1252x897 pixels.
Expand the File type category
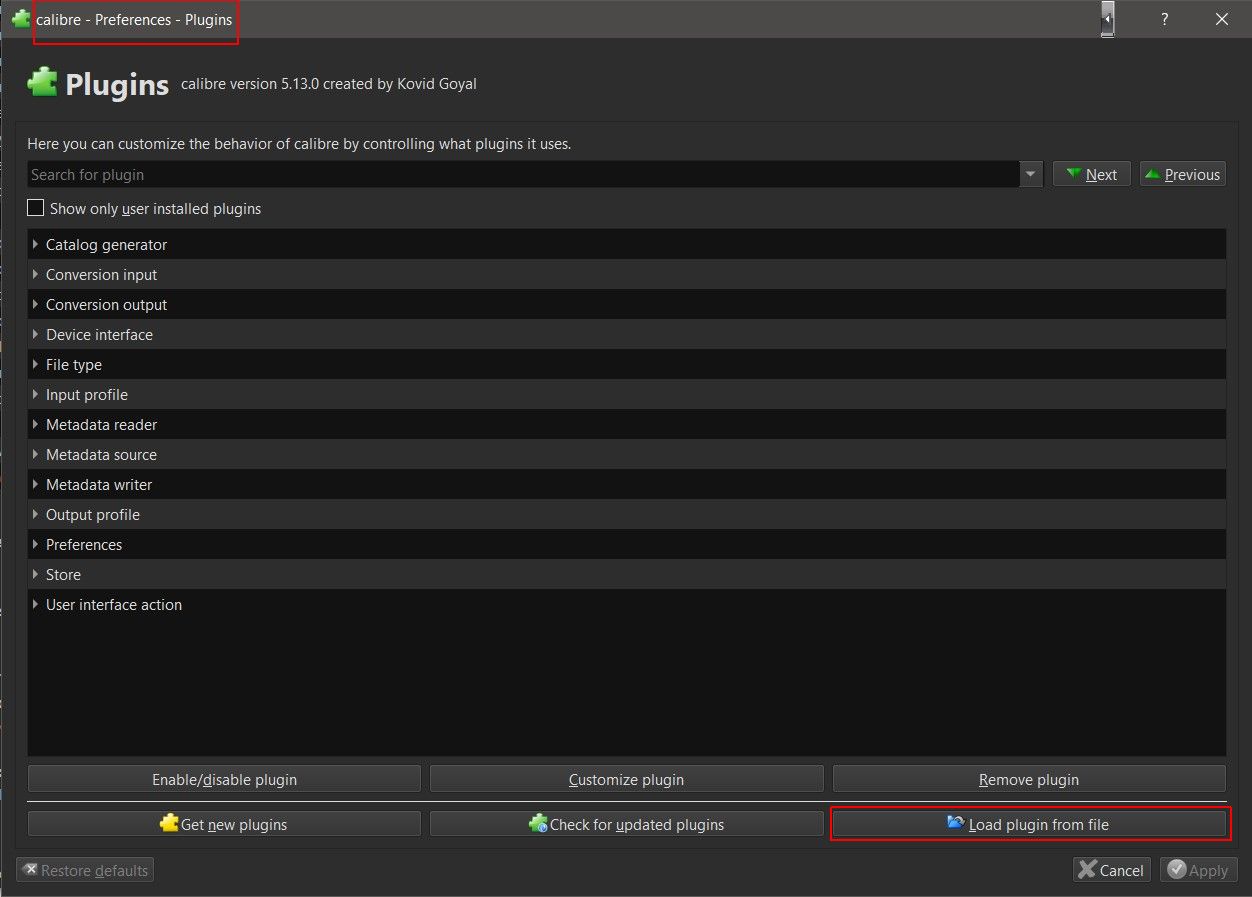(x=36, y=364)
